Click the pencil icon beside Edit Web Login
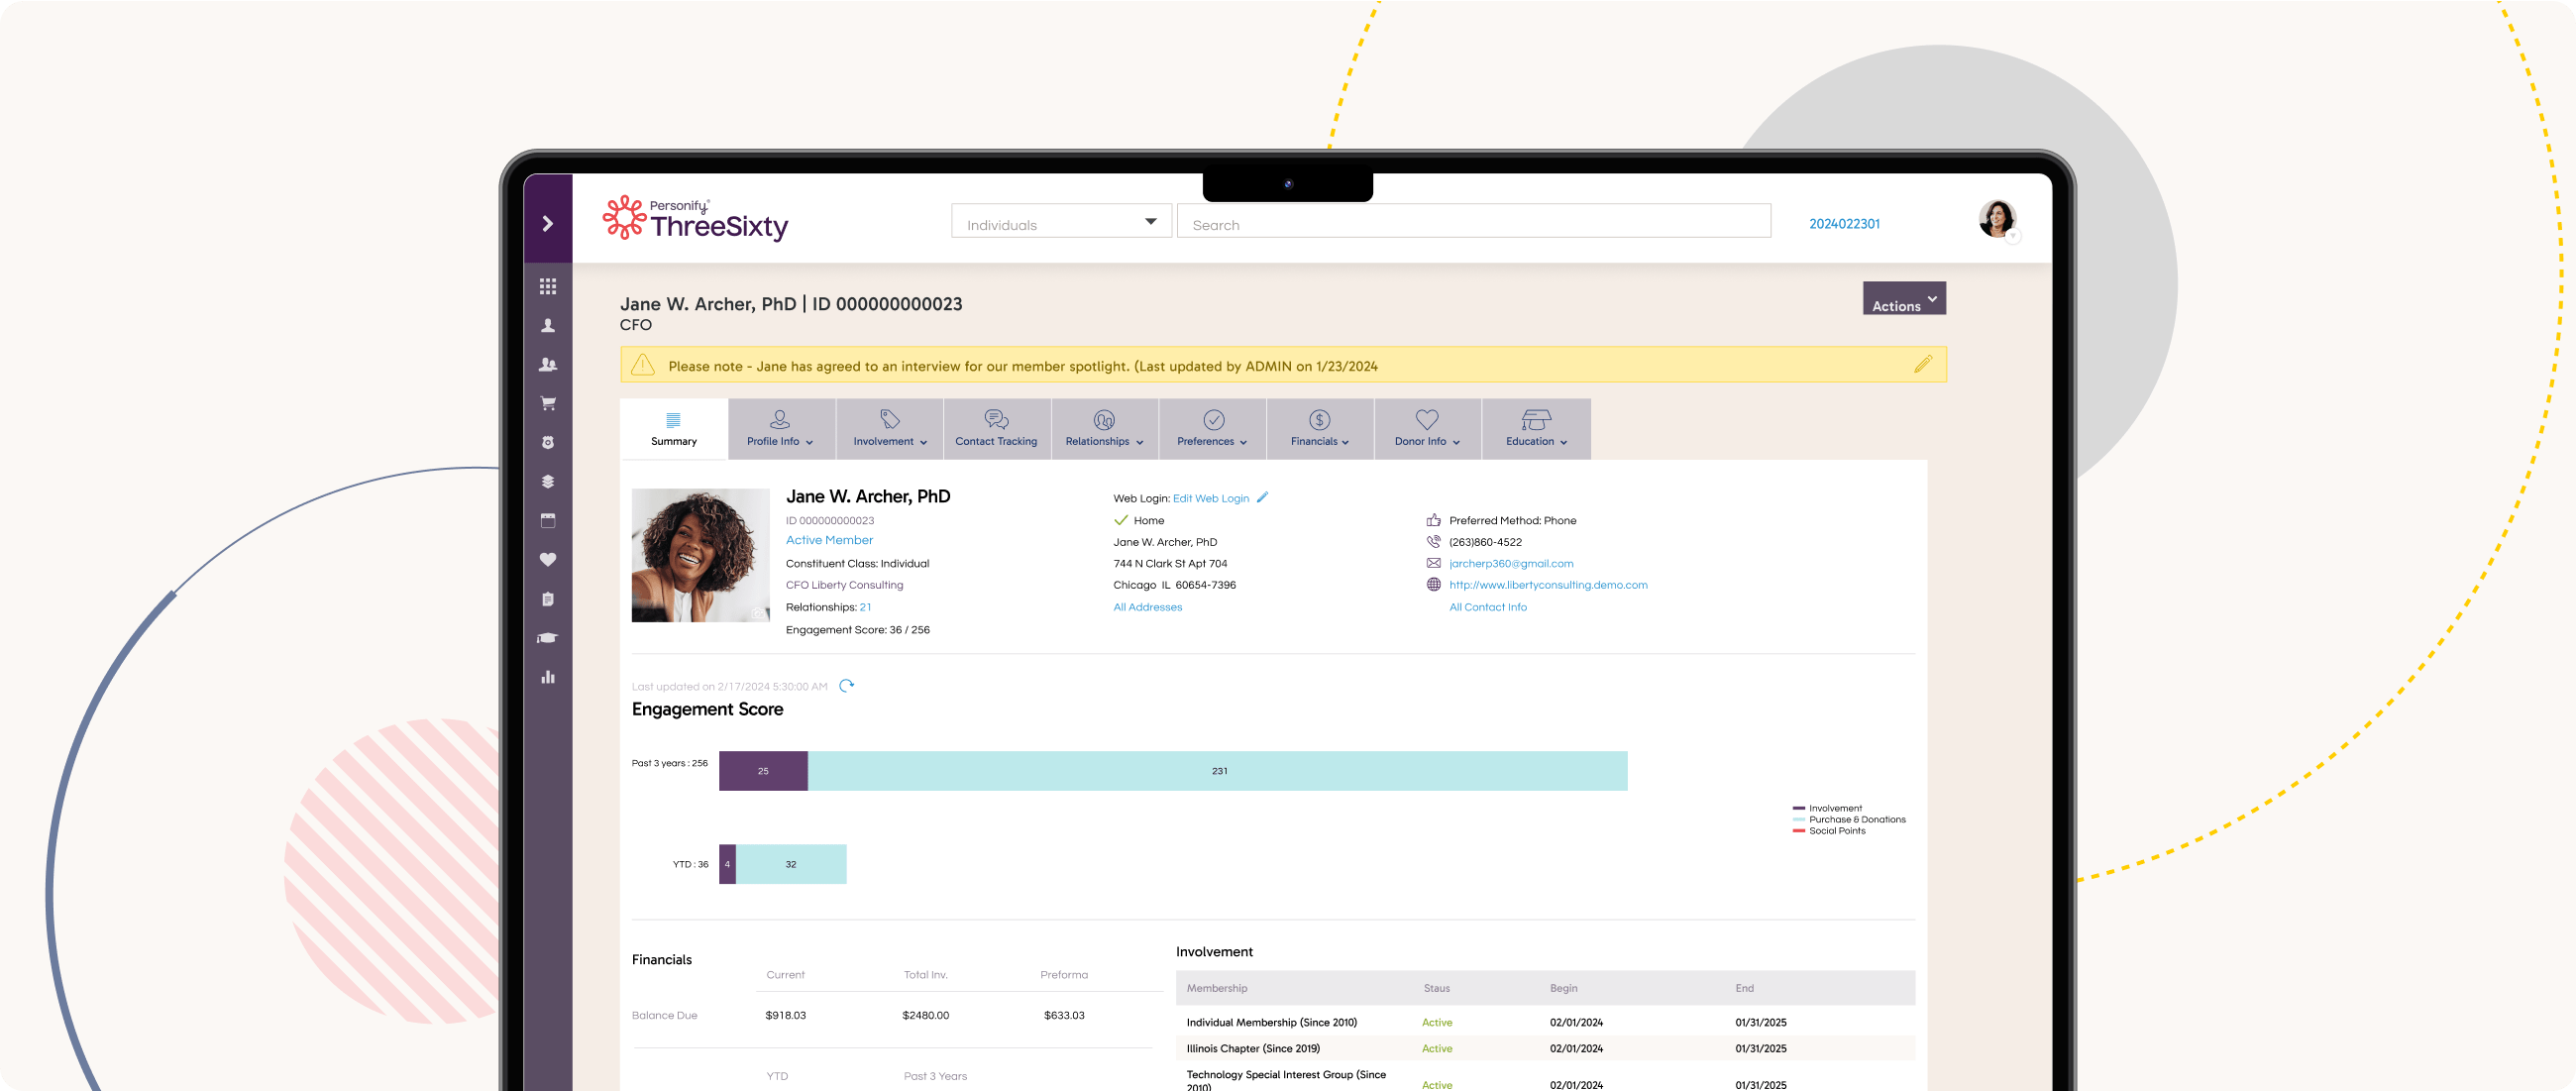This screenshot has height=1091, width=2576. 1263,497
